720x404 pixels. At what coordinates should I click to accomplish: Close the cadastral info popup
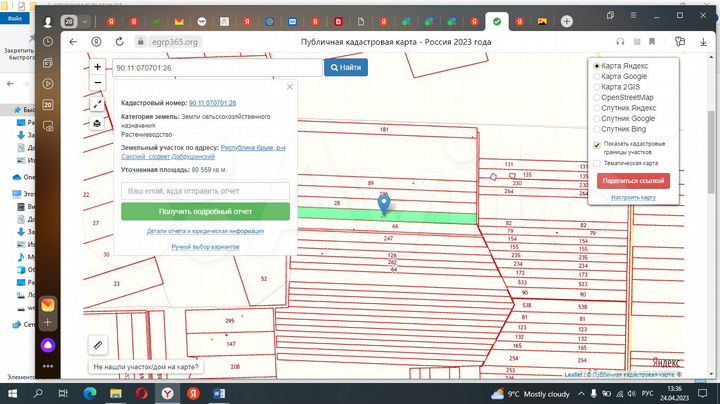[x=290, y=87]
